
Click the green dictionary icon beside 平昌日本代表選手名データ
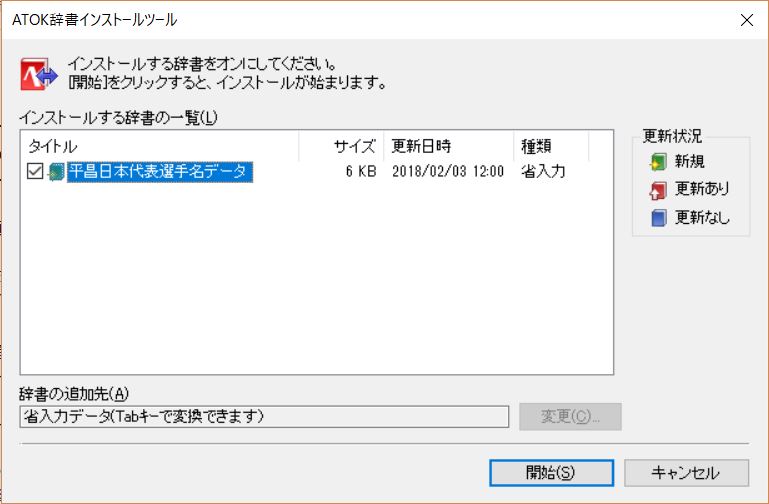point(56,172)
